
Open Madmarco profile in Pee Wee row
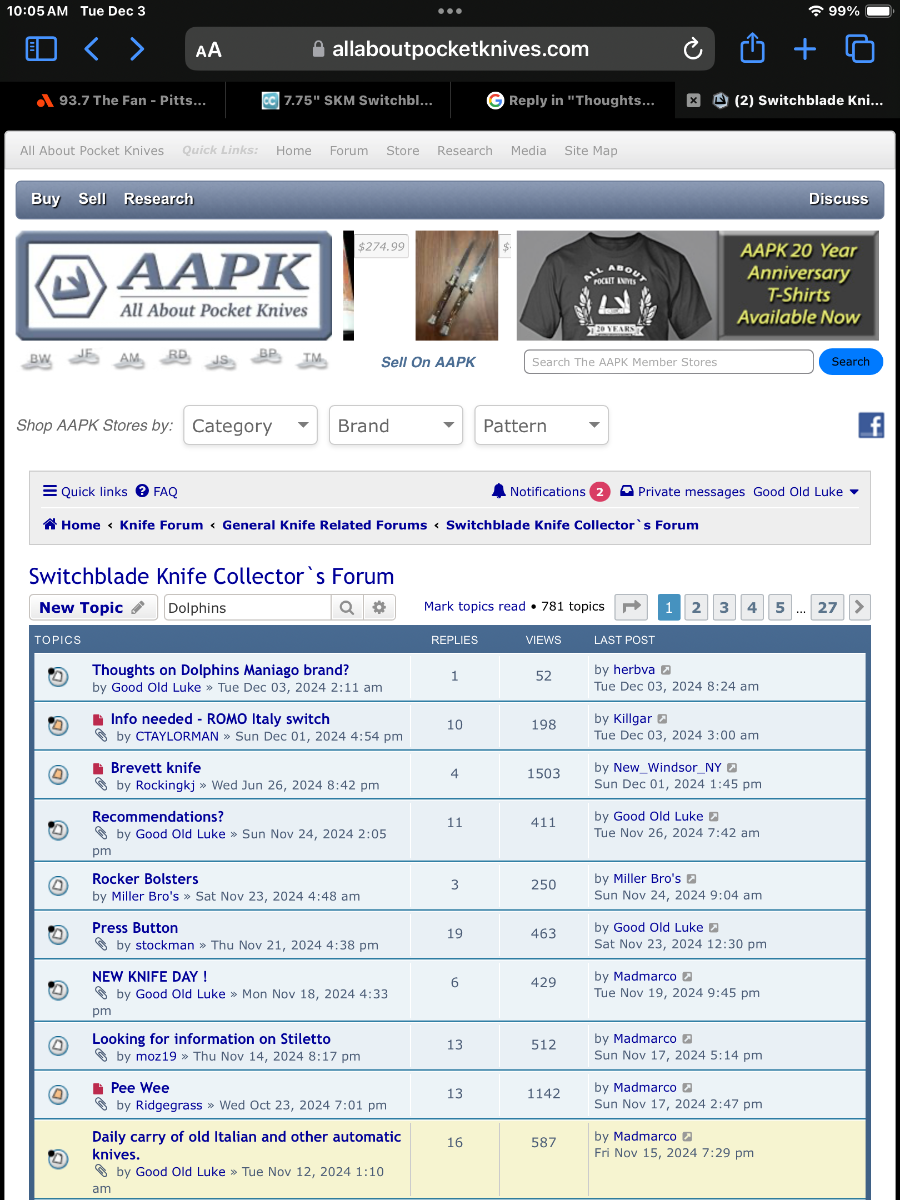point(645,1088)
